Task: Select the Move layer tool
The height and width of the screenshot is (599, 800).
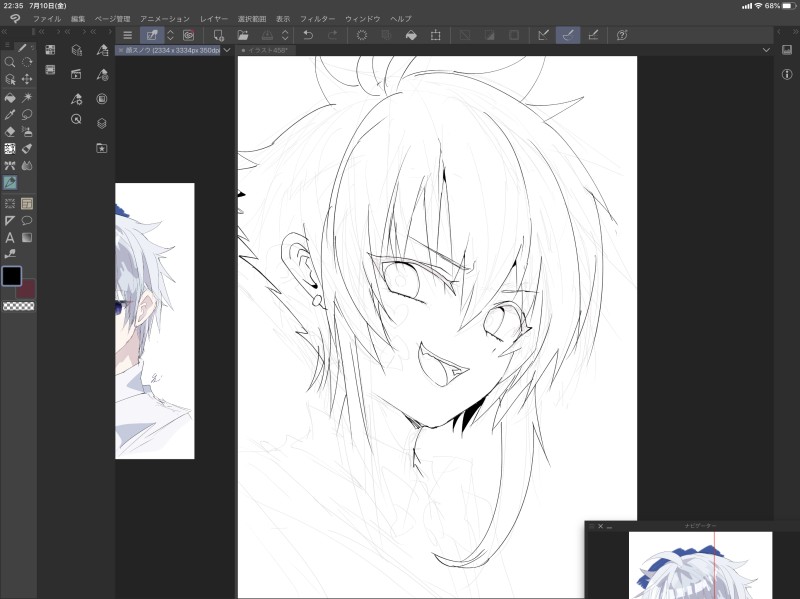Action: [x=27, y=80]
